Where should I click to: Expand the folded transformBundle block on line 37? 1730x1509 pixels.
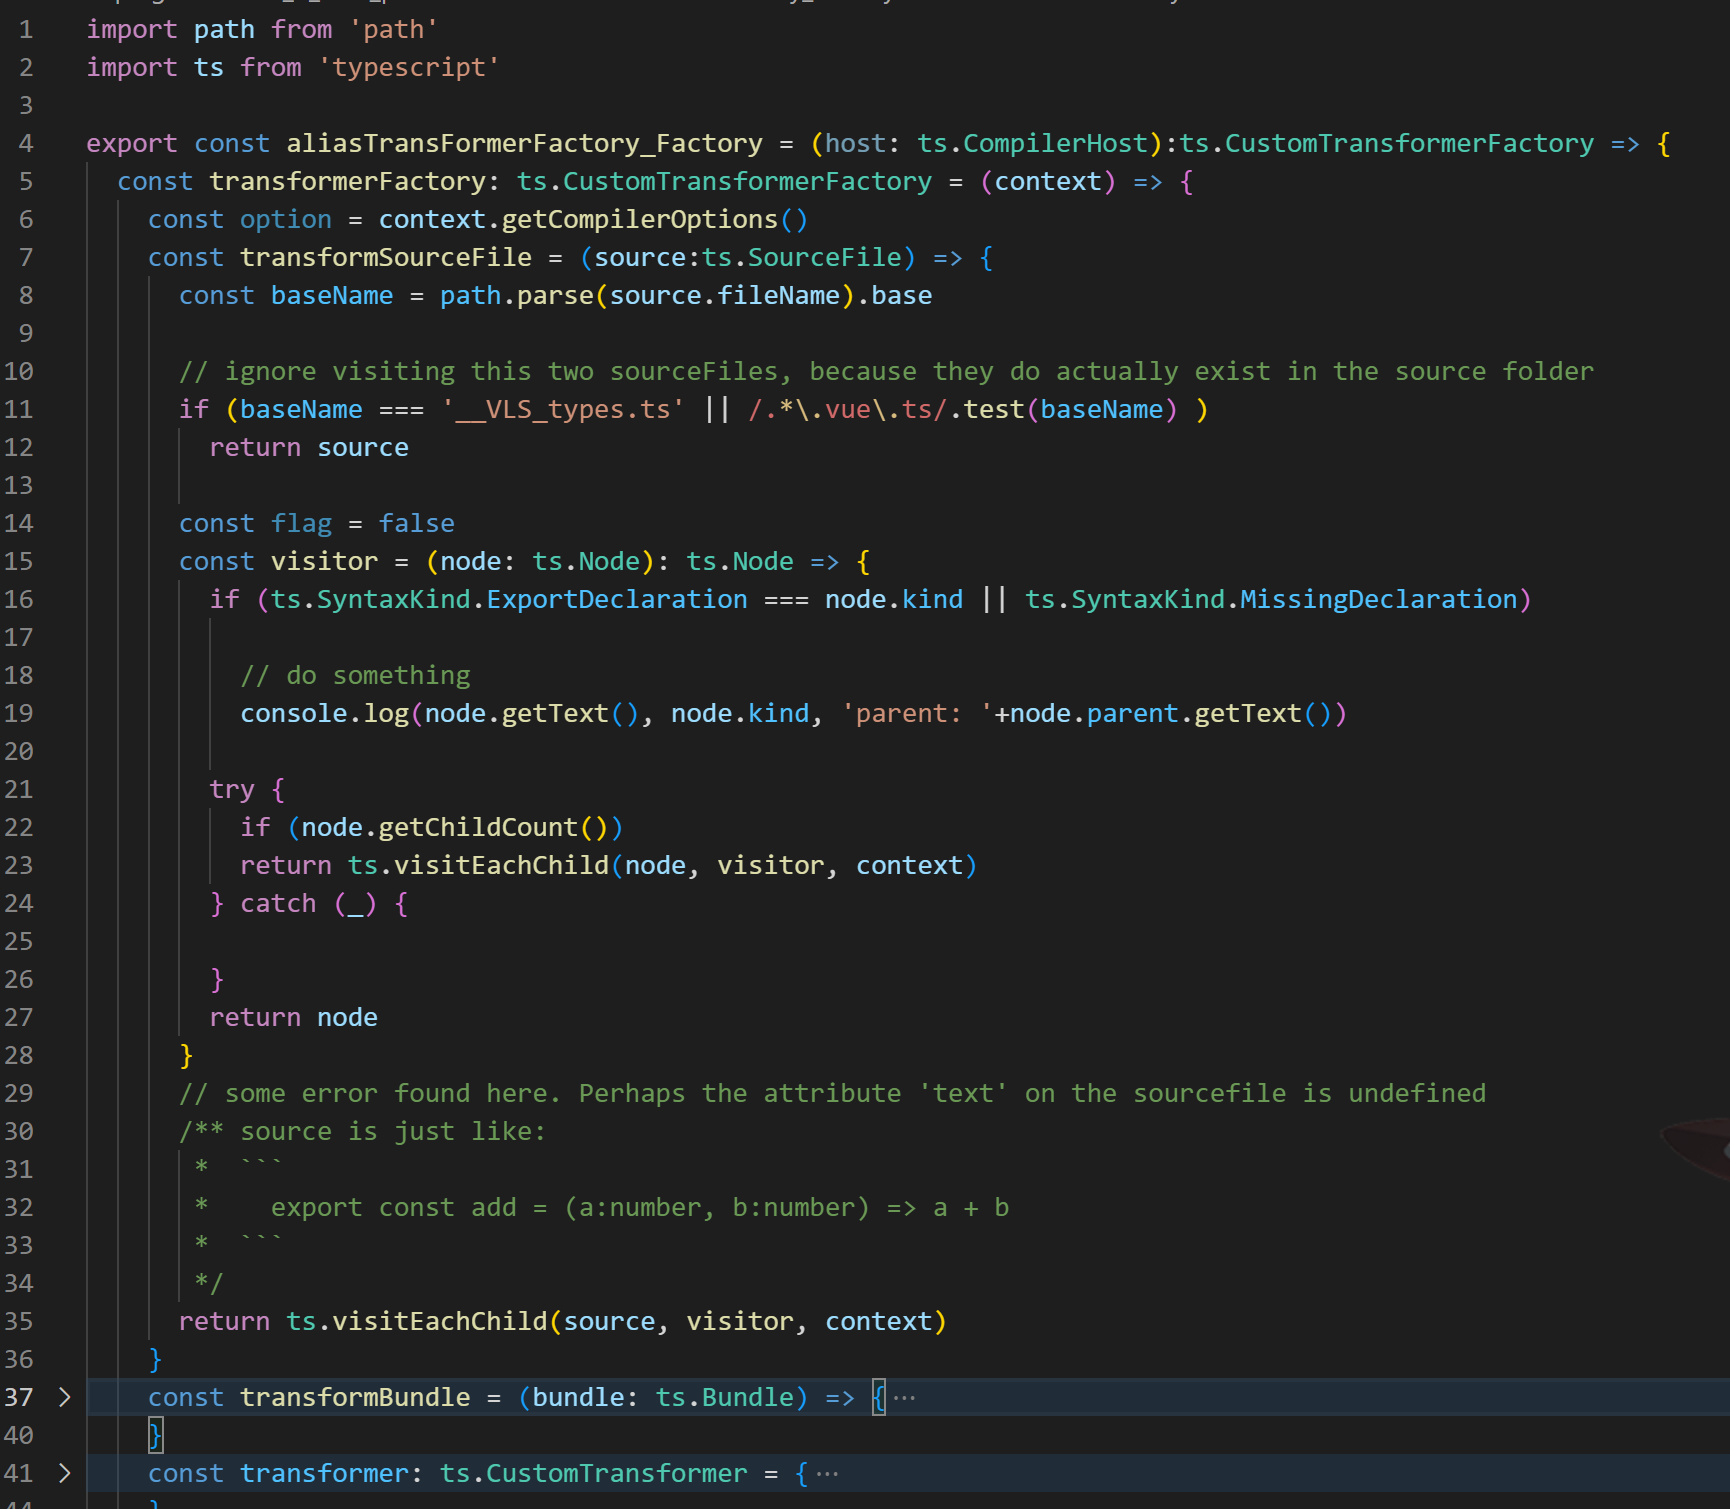pyautogui.click(x=65, y=1397)
